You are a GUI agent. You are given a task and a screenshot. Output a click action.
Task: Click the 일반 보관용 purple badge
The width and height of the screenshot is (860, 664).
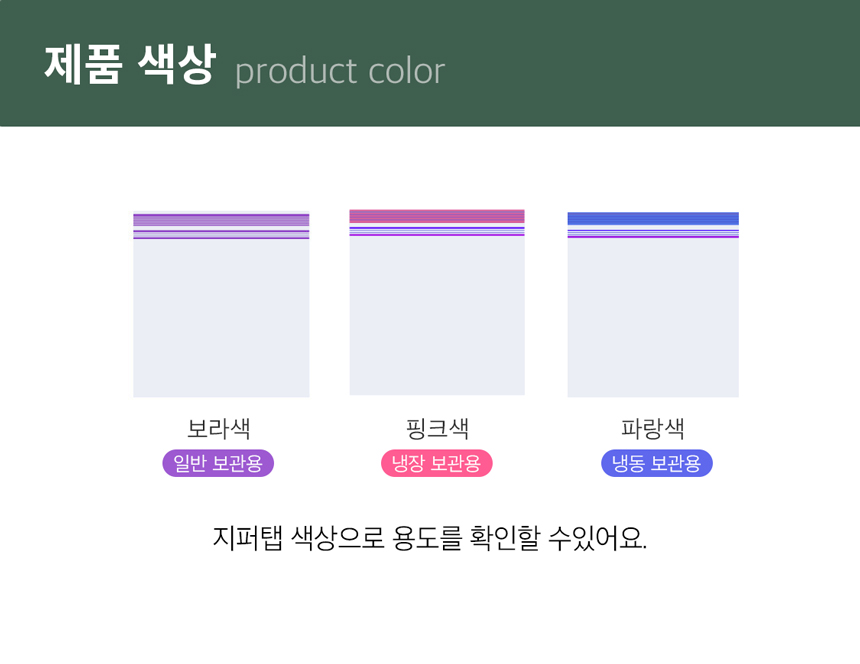click(218, 463)
